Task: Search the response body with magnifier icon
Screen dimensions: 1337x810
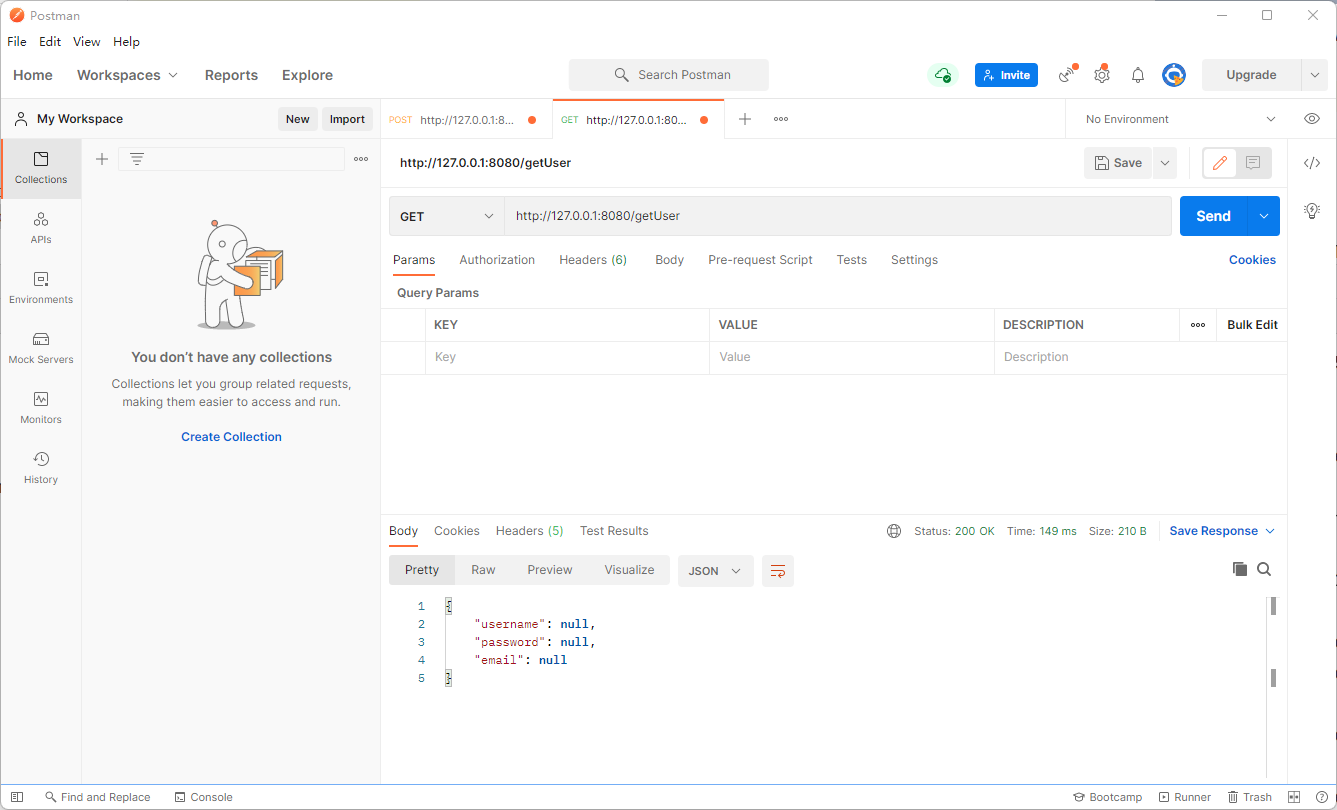Action: pyautogui.click(x=1264, y=569)
